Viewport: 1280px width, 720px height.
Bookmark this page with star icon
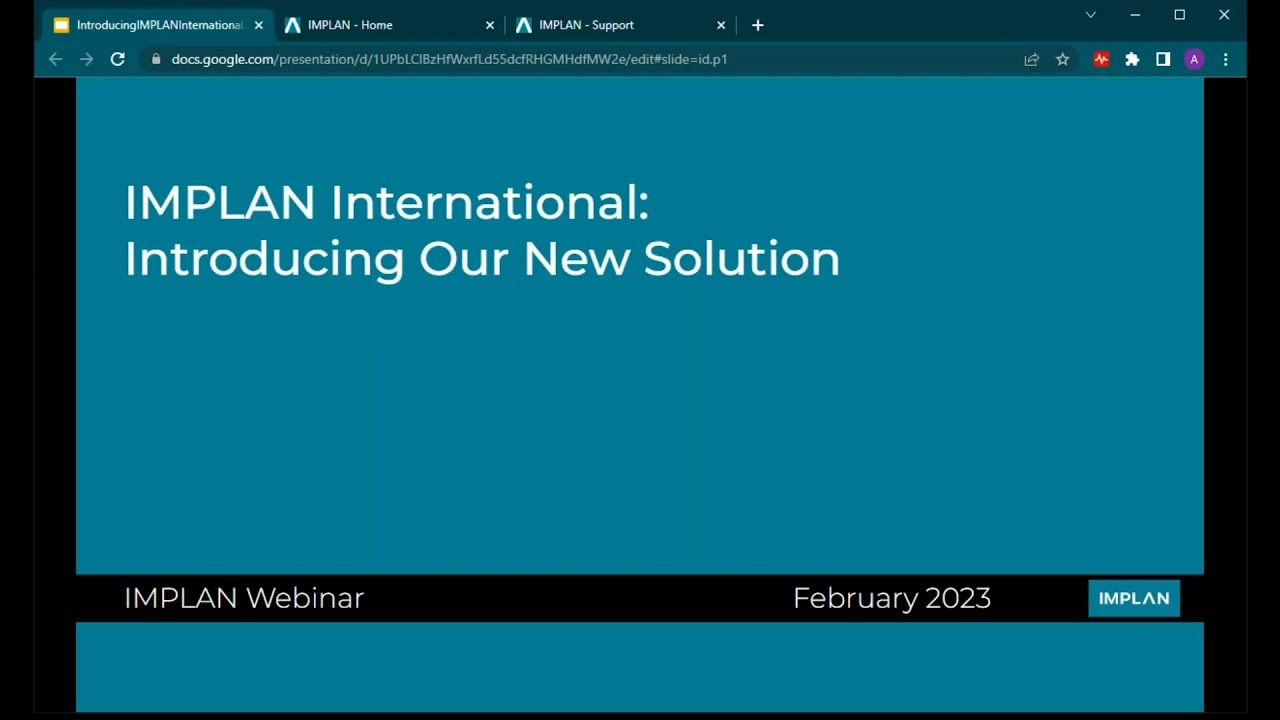[x=1063, y=59]
